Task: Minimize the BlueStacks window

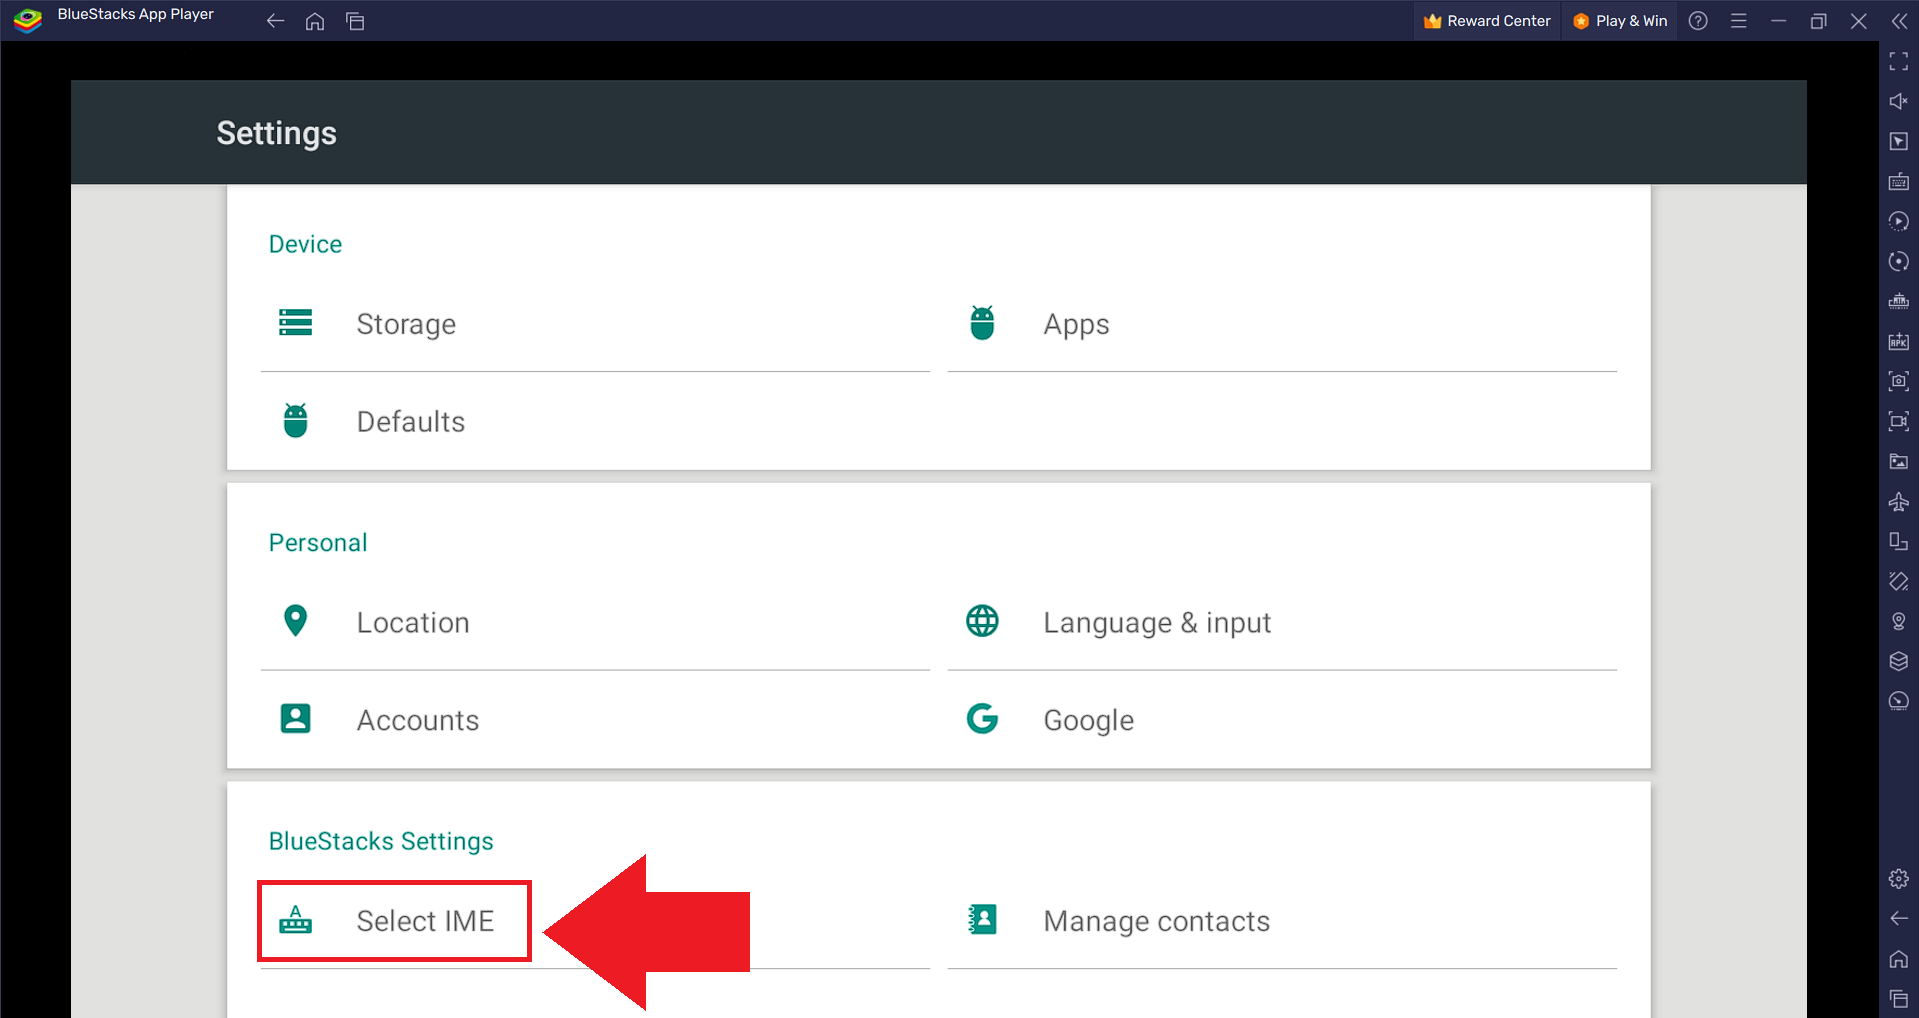Action: 1779,21
